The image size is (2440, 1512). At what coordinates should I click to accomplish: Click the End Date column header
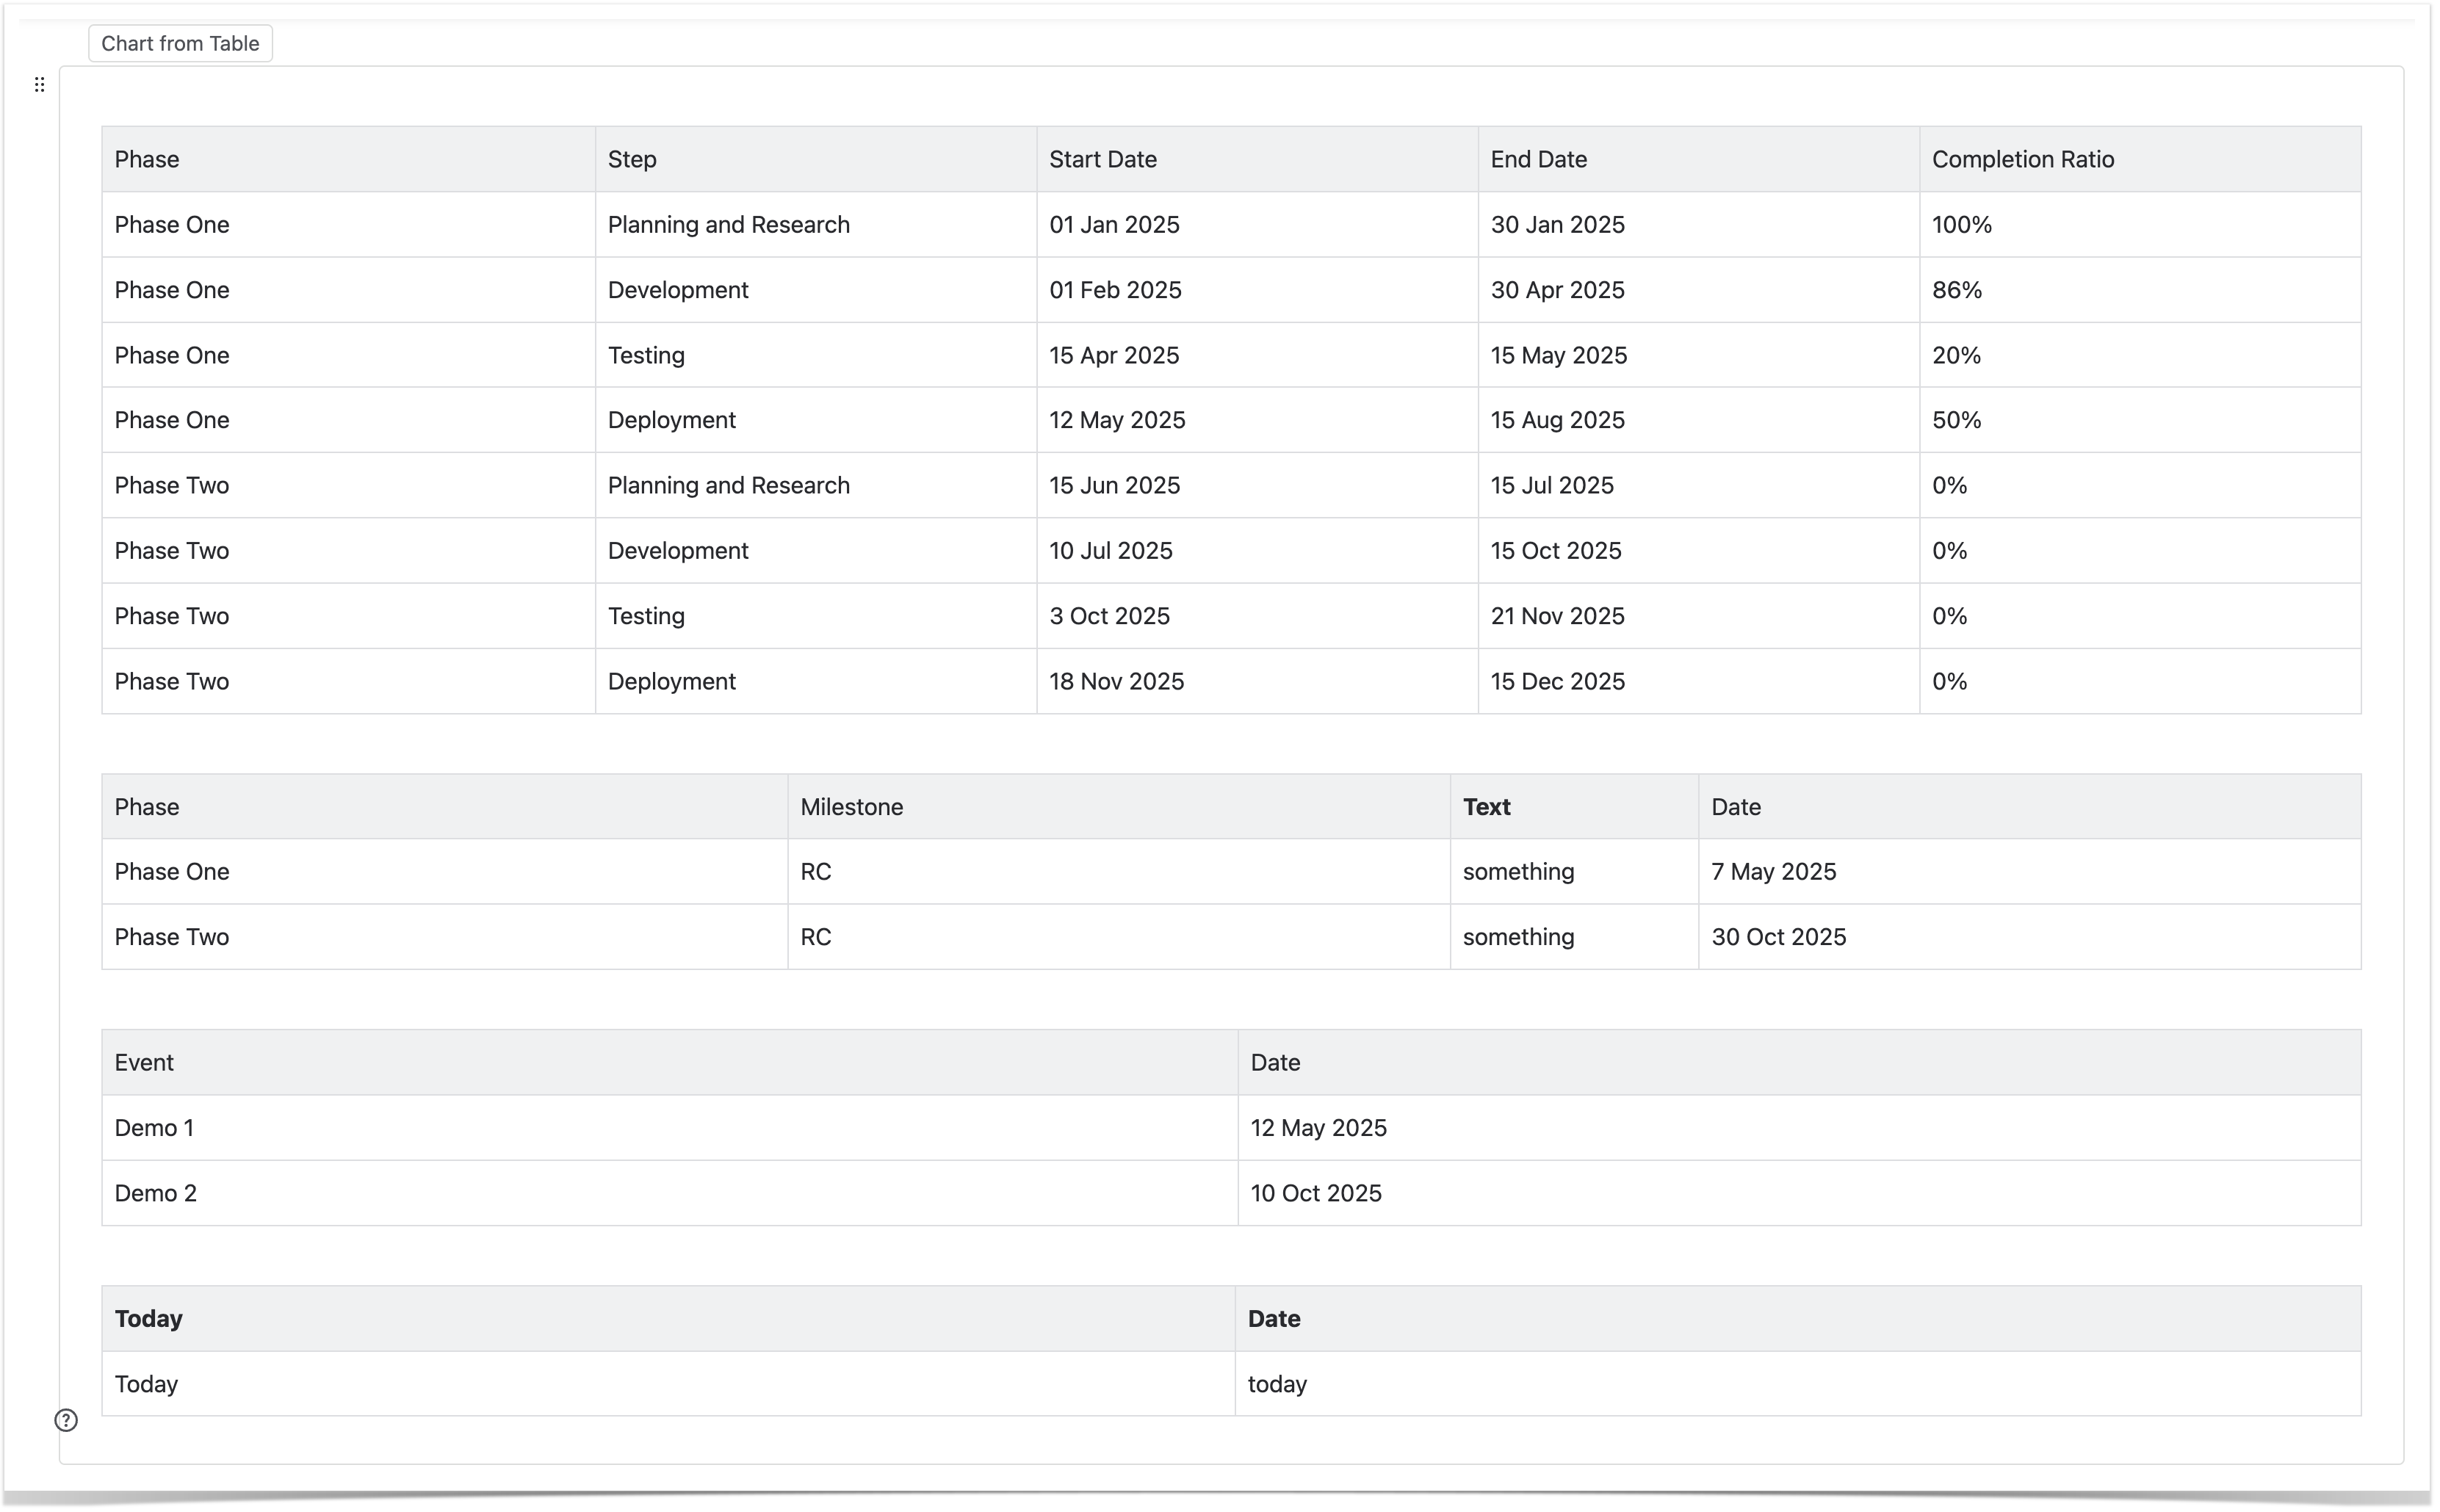point(1538,159)
